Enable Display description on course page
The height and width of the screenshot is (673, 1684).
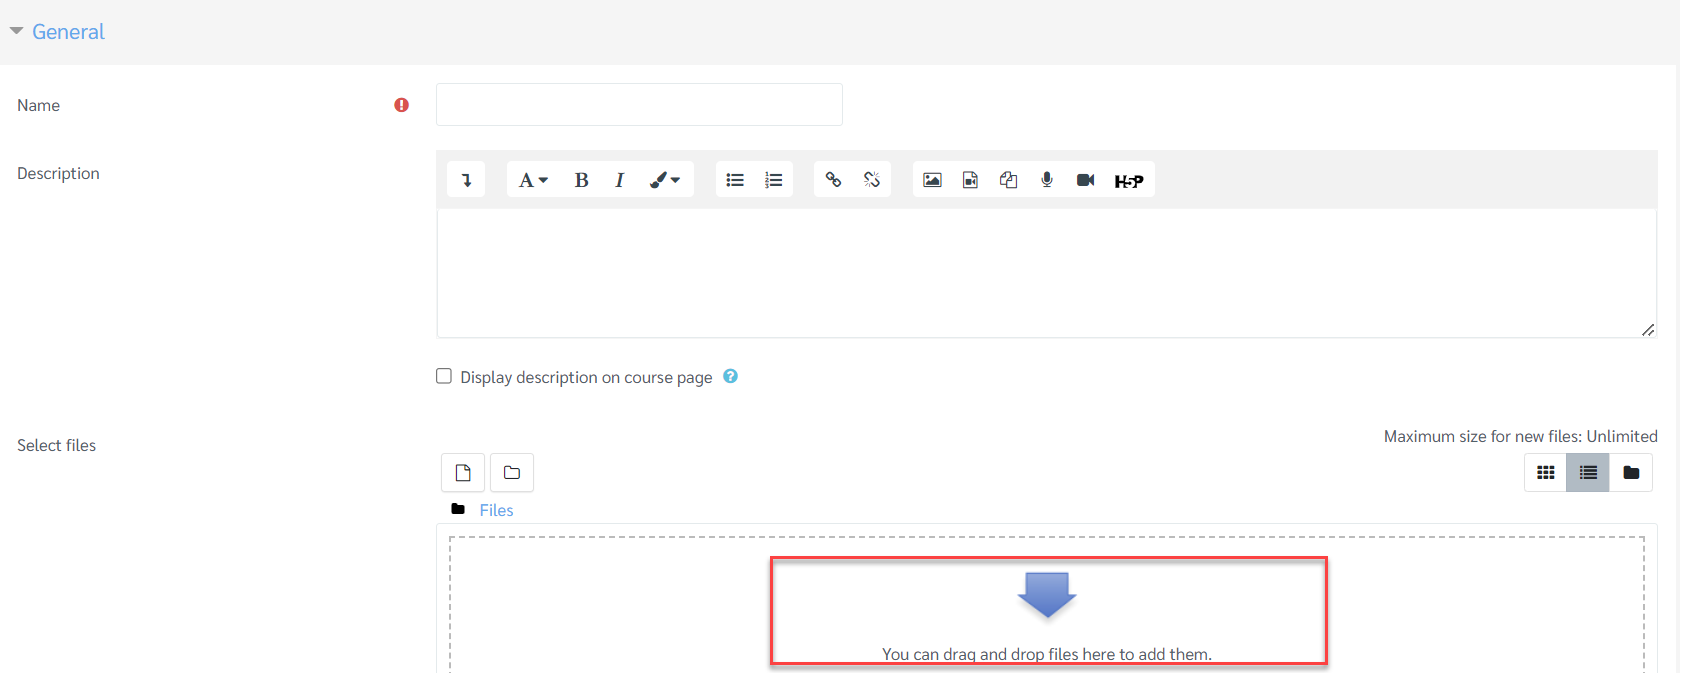444,376
